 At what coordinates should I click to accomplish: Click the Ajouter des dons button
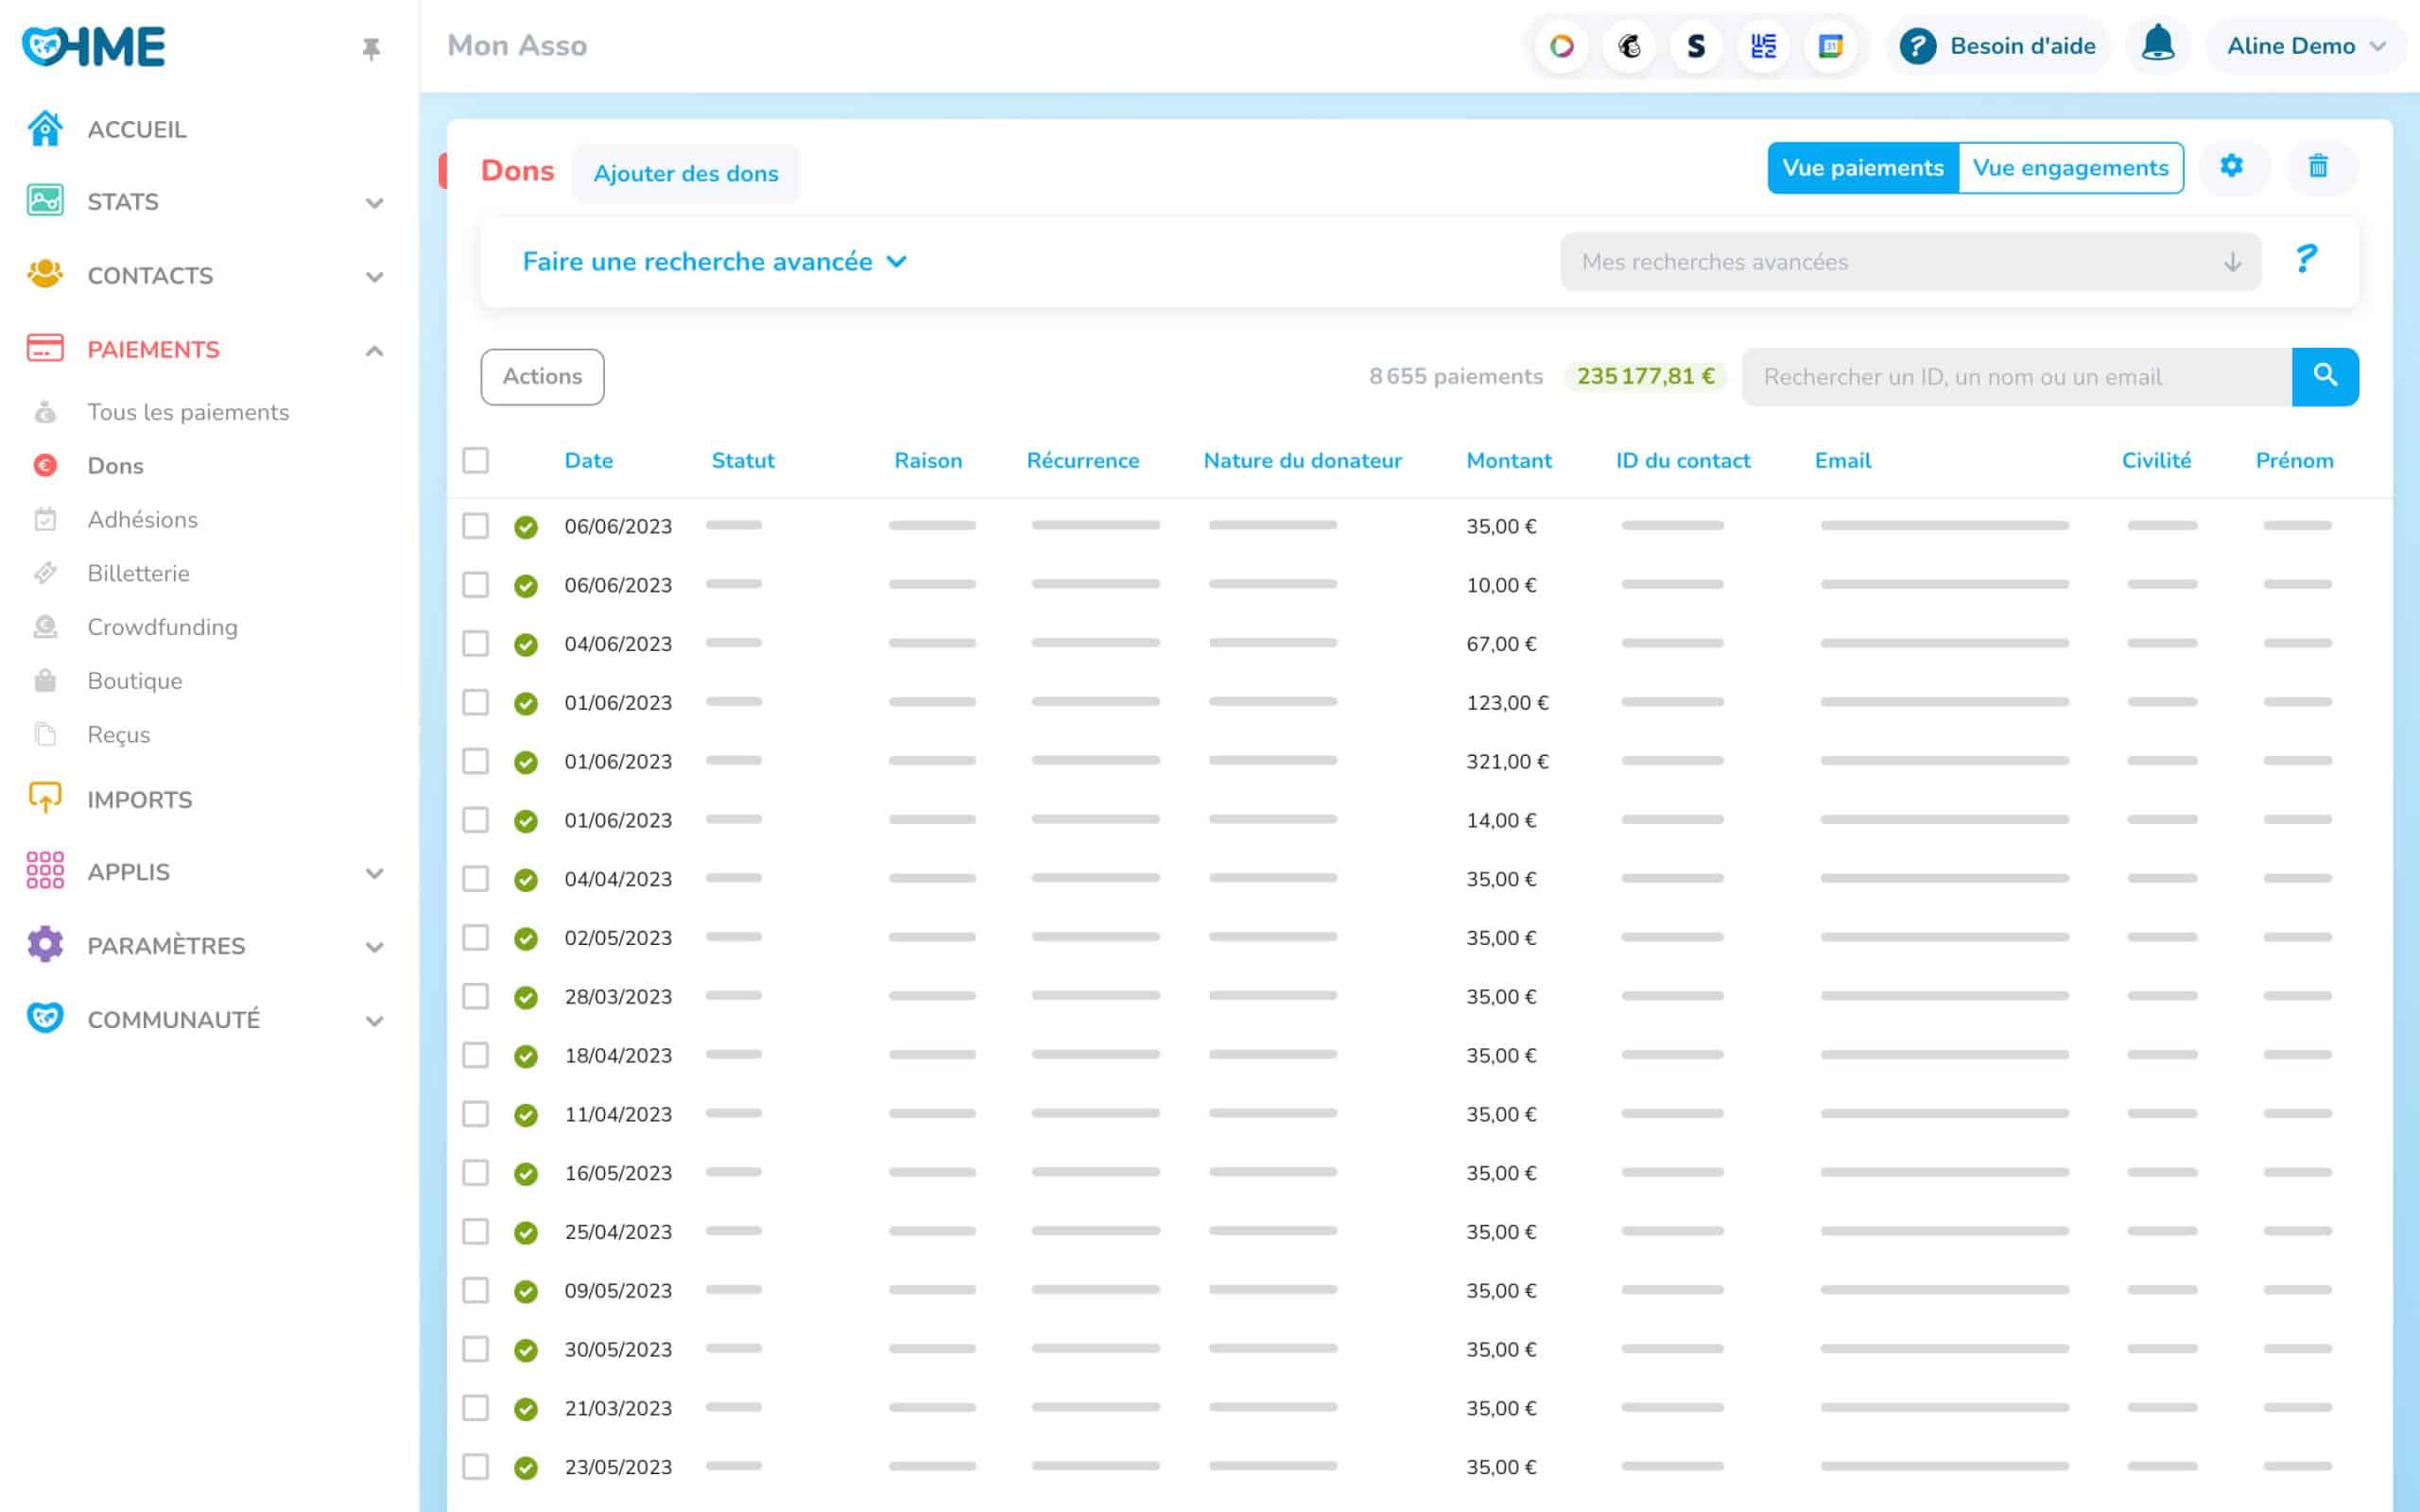pos(685,173)
